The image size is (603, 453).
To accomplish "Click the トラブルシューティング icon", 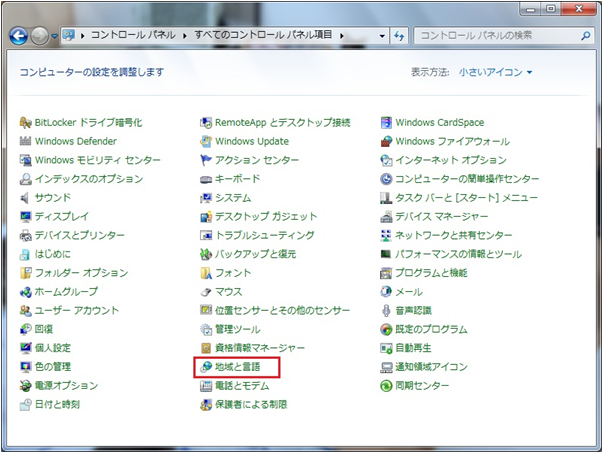I will point(206,235).
